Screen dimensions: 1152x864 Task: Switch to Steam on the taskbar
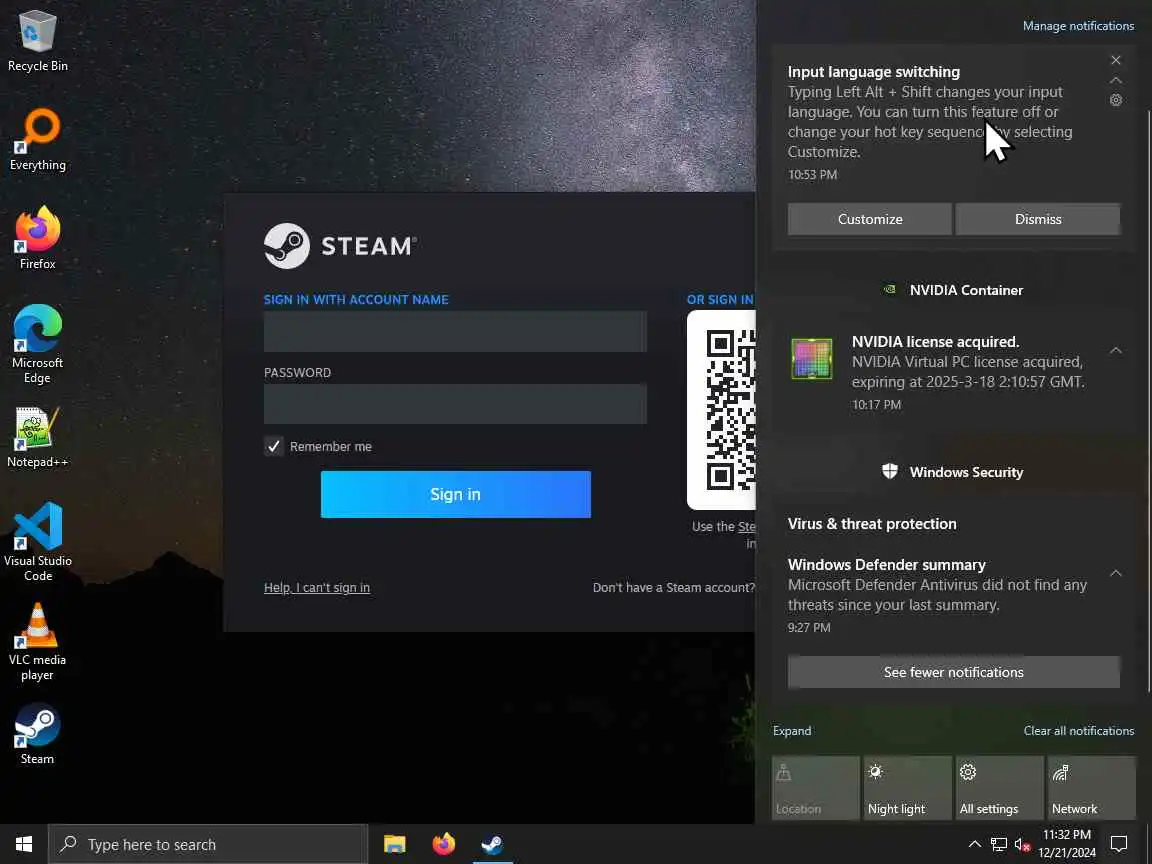(492, 844)
